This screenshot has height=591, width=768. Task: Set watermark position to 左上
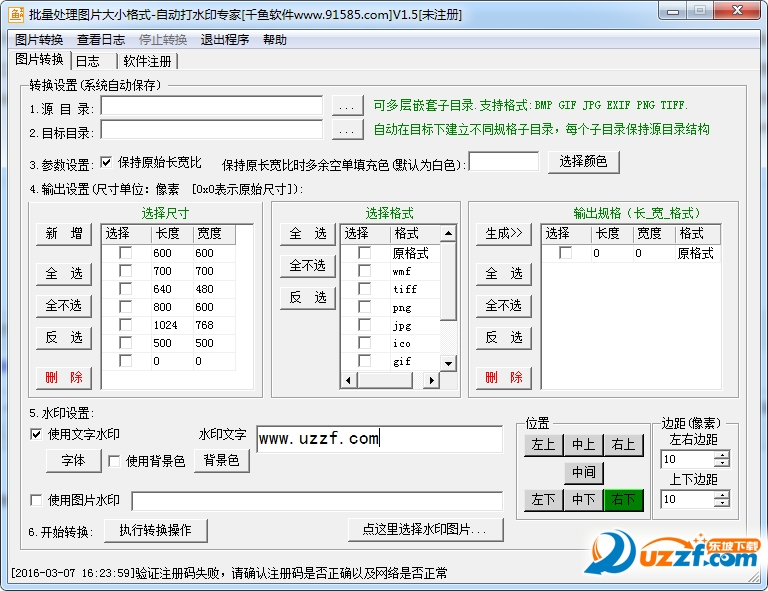coord(543,445)
